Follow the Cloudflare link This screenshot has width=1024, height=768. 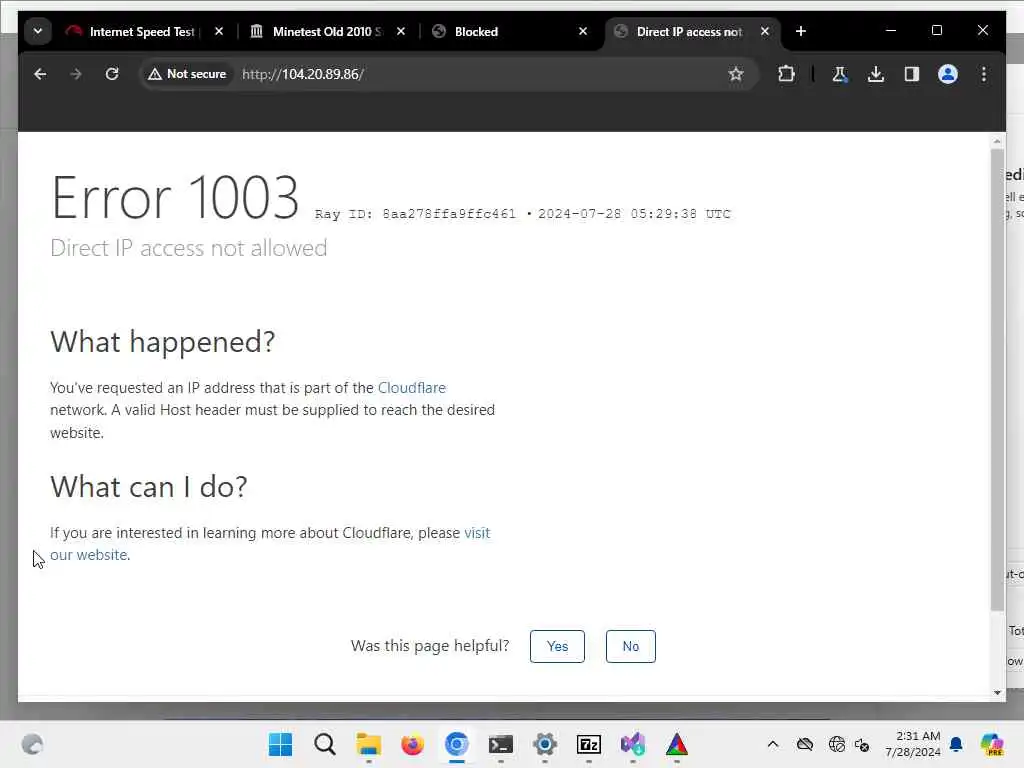click(x=411, y=387)
